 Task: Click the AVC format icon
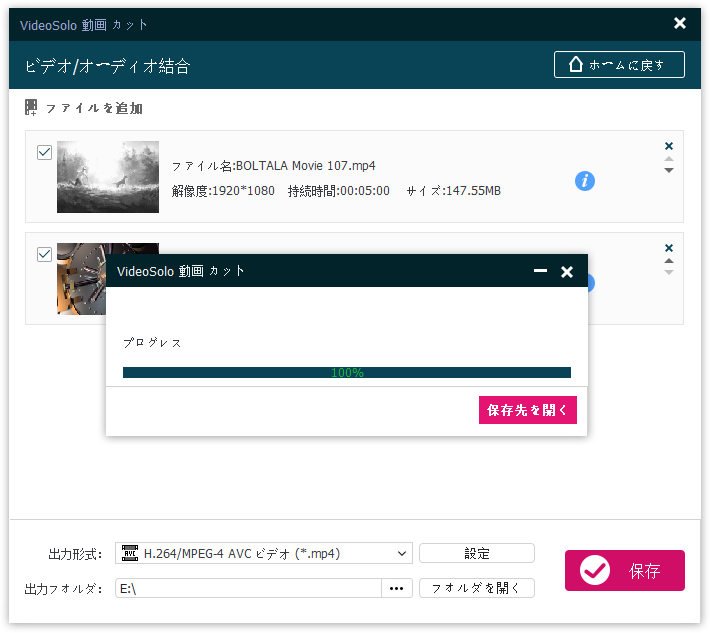pos(130,553)
